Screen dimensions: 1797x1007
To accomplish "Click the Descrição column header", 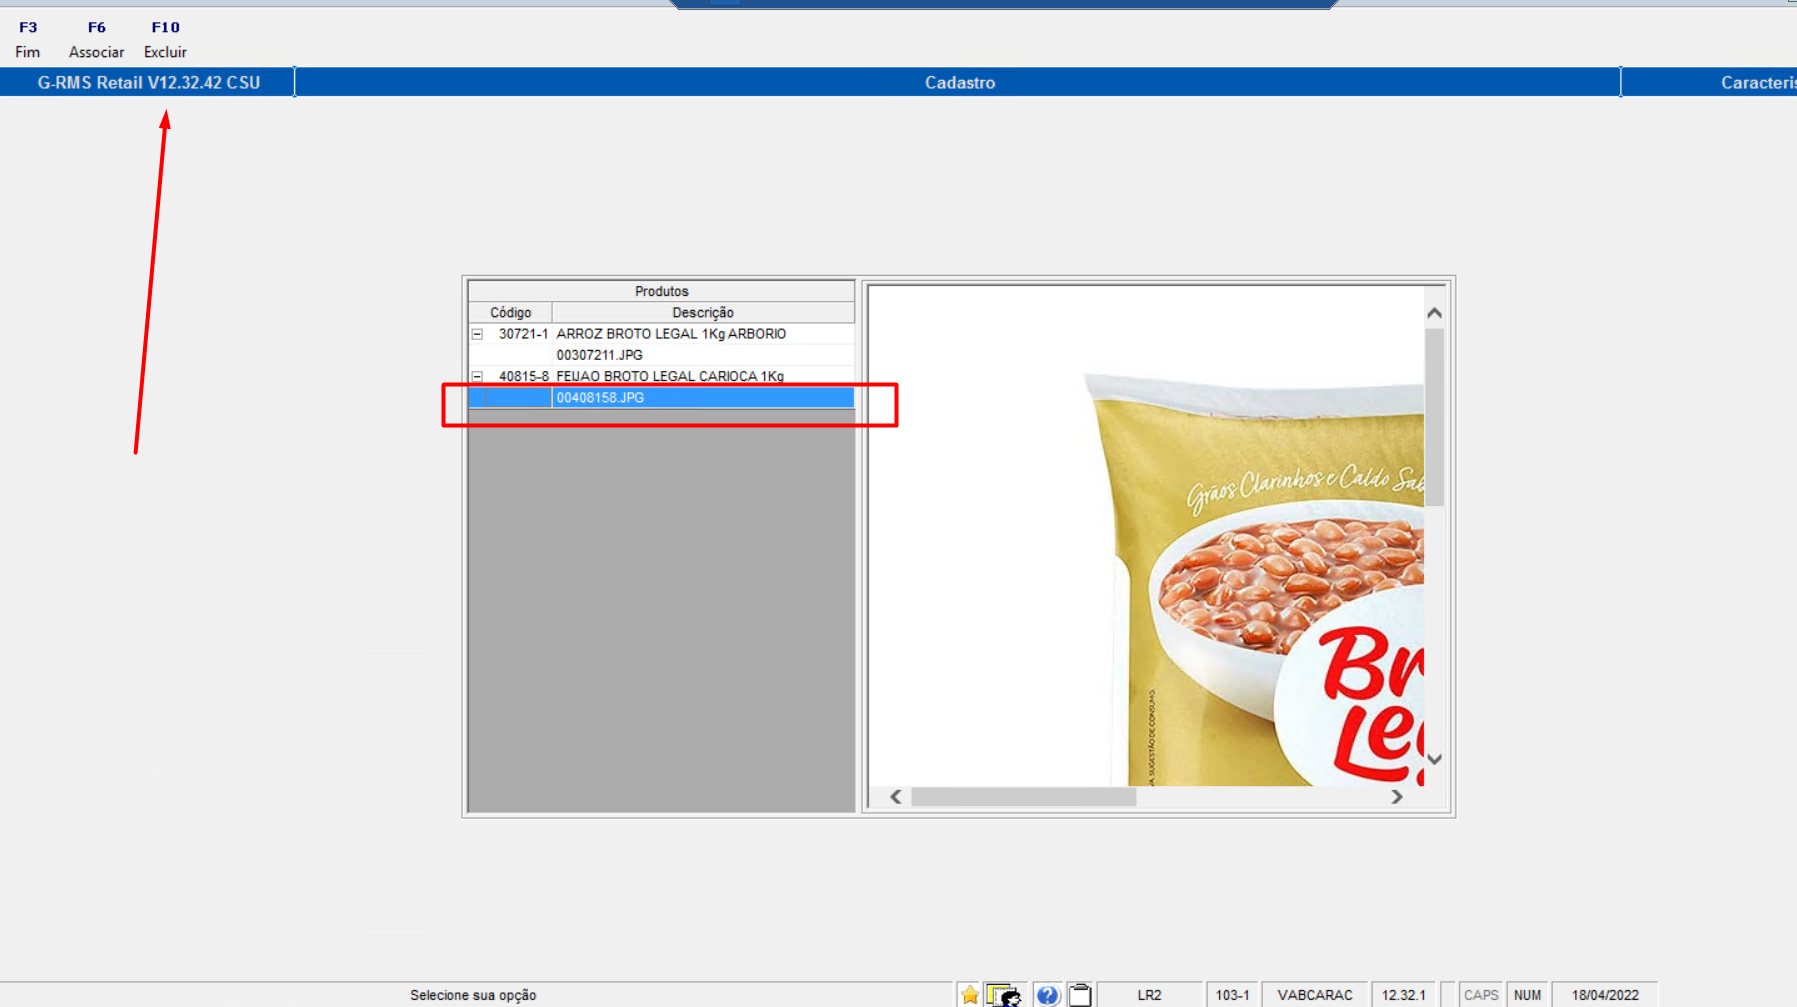I will pyautogui.click(x=703, y=313).
